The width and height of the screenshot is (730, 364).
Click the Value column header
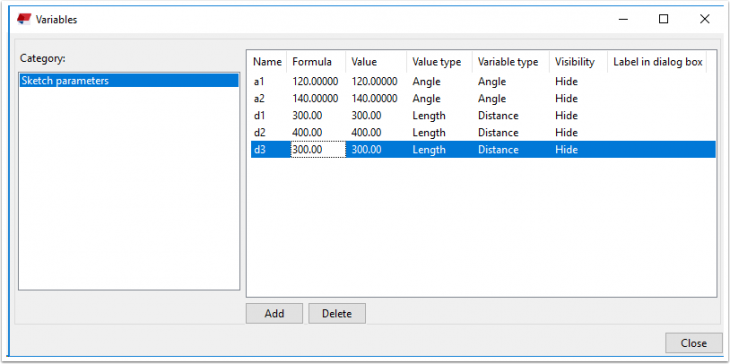376,62
